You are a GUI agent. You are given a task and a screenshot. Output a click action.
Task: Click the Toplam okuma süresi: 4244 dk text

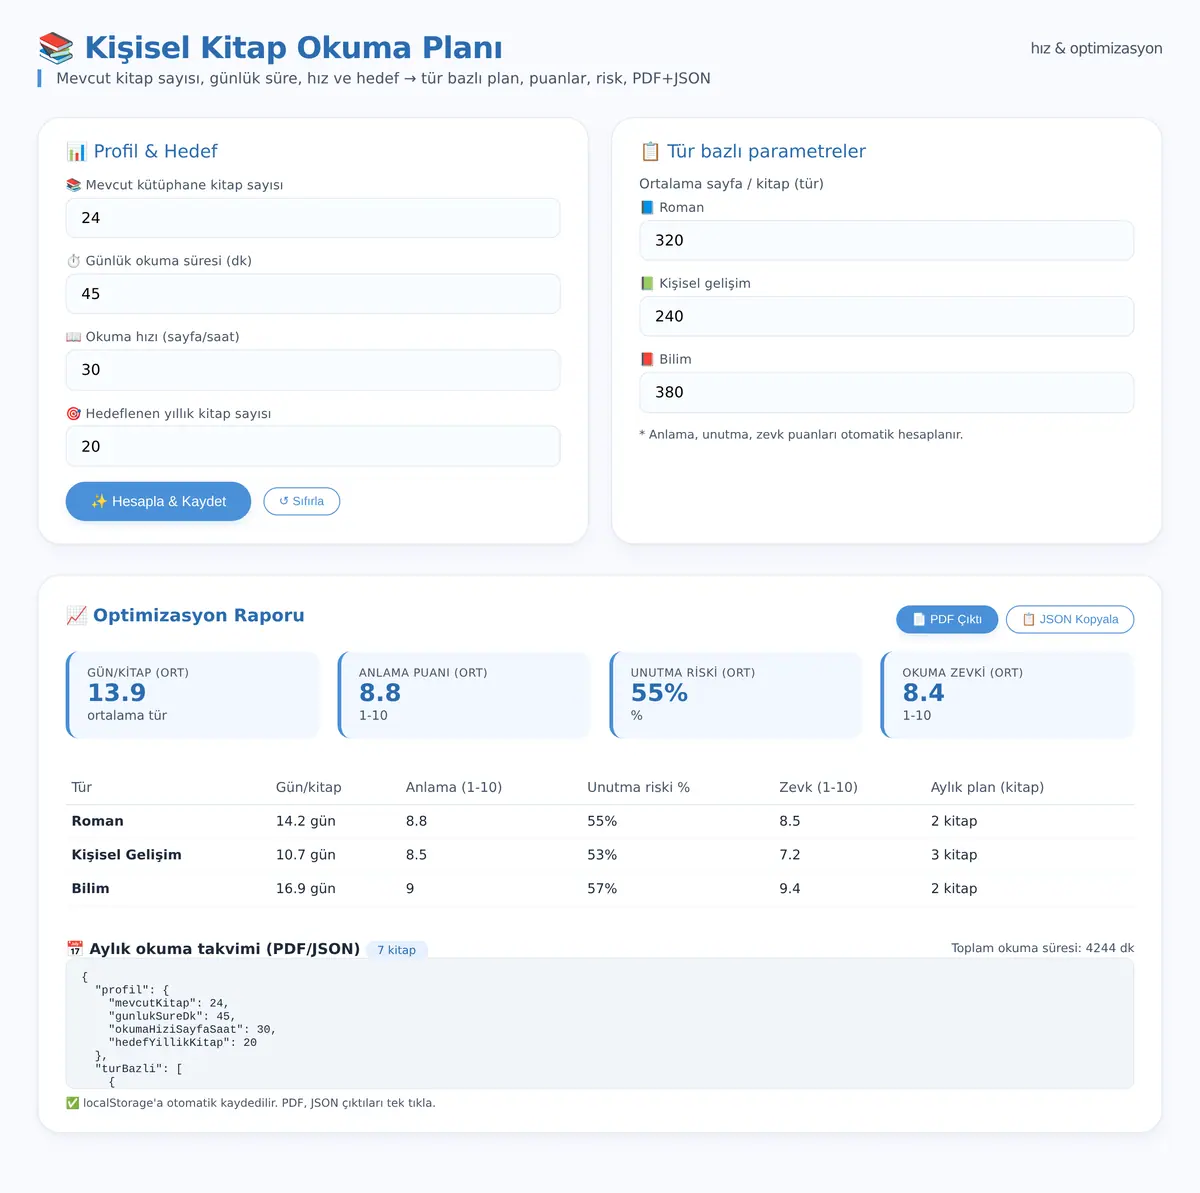[1043, 948]
